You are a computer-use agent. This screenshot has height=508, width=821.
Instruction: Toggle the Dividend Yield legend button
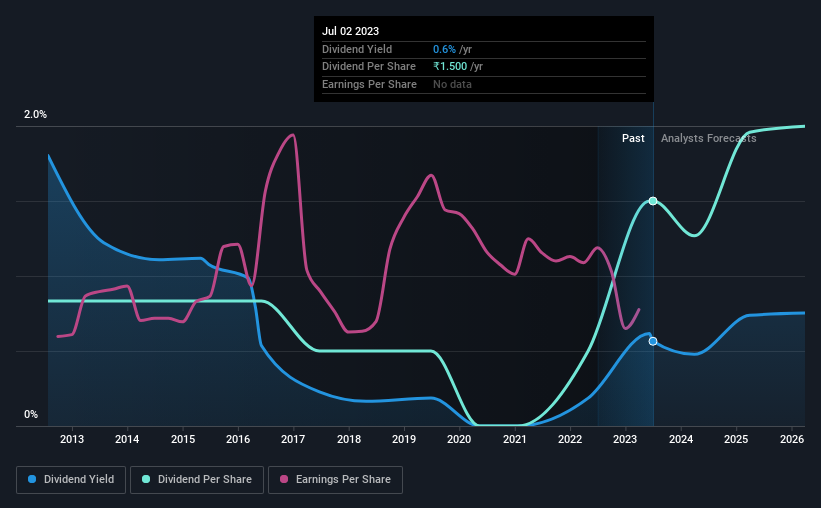pyautogui.click(x=71, y=480)
